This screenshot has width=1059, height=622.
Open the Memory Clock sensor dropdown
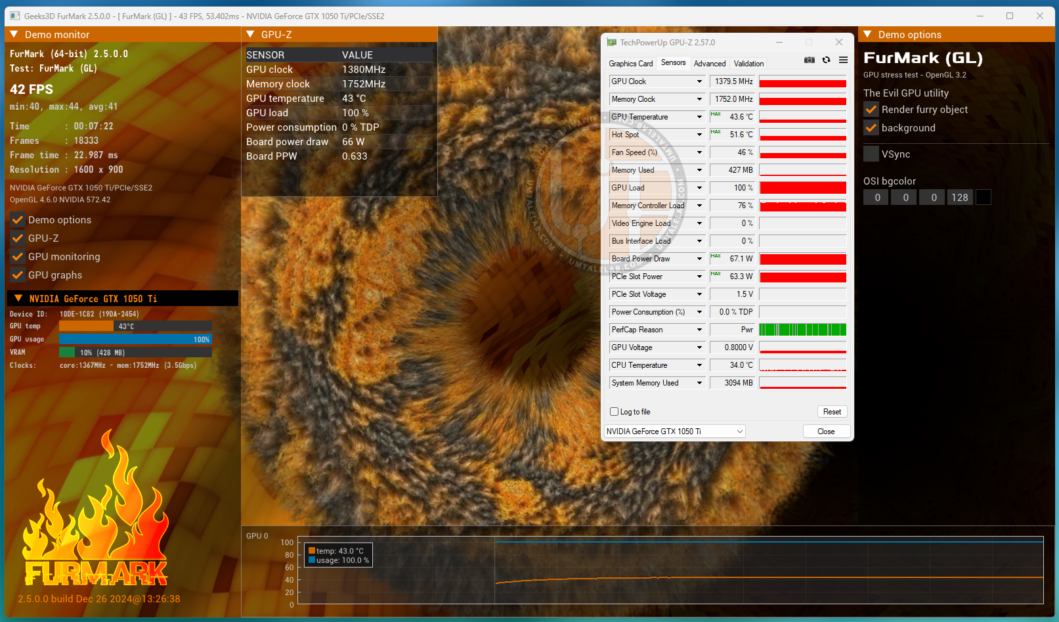point(699,99)
